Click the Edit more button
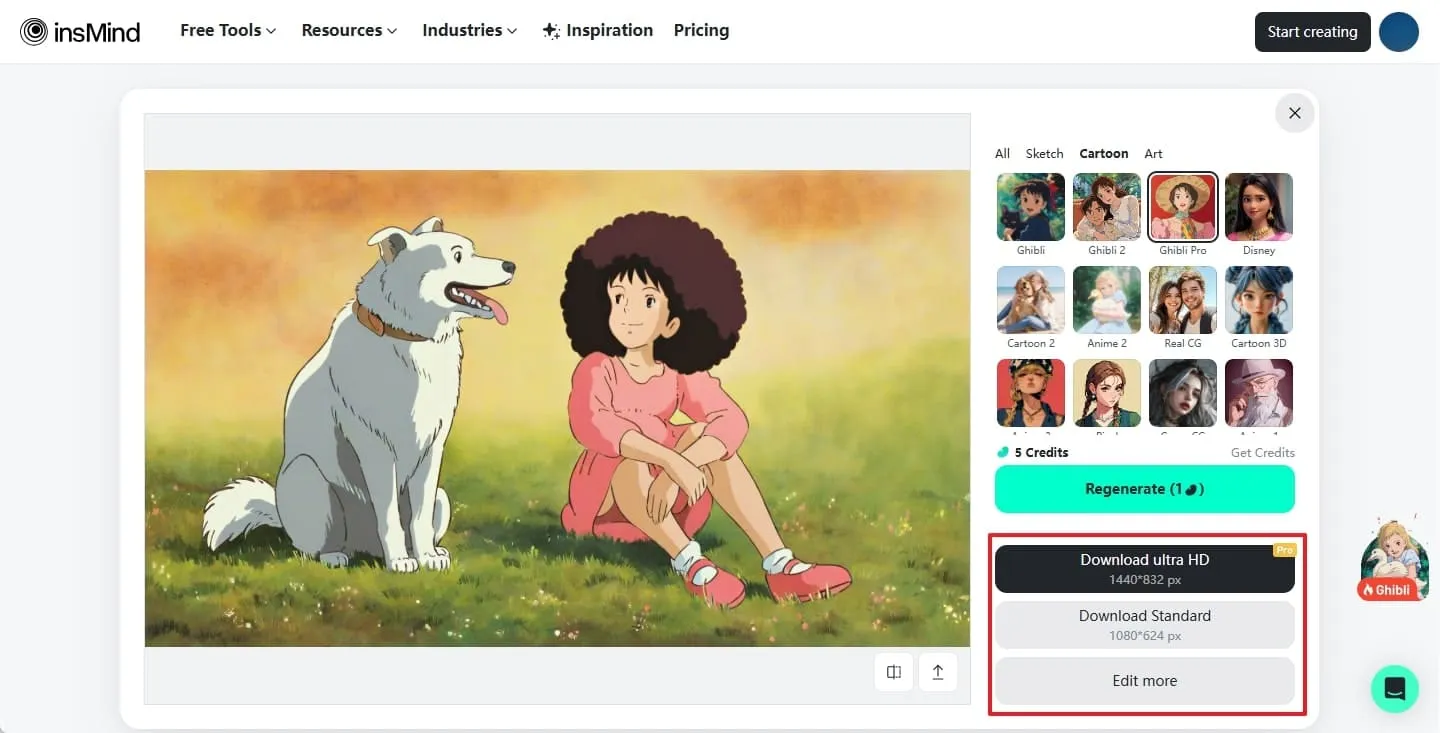 [1145, 681]
